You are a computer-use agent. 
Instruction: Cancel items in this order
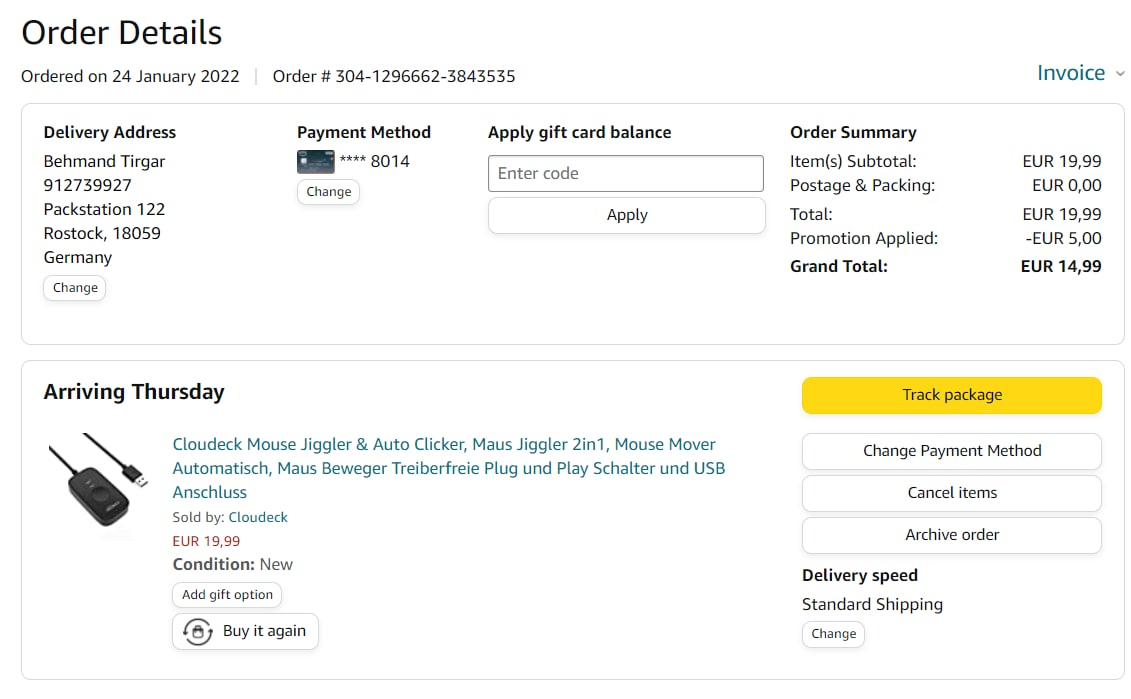[x=951, y=493]
